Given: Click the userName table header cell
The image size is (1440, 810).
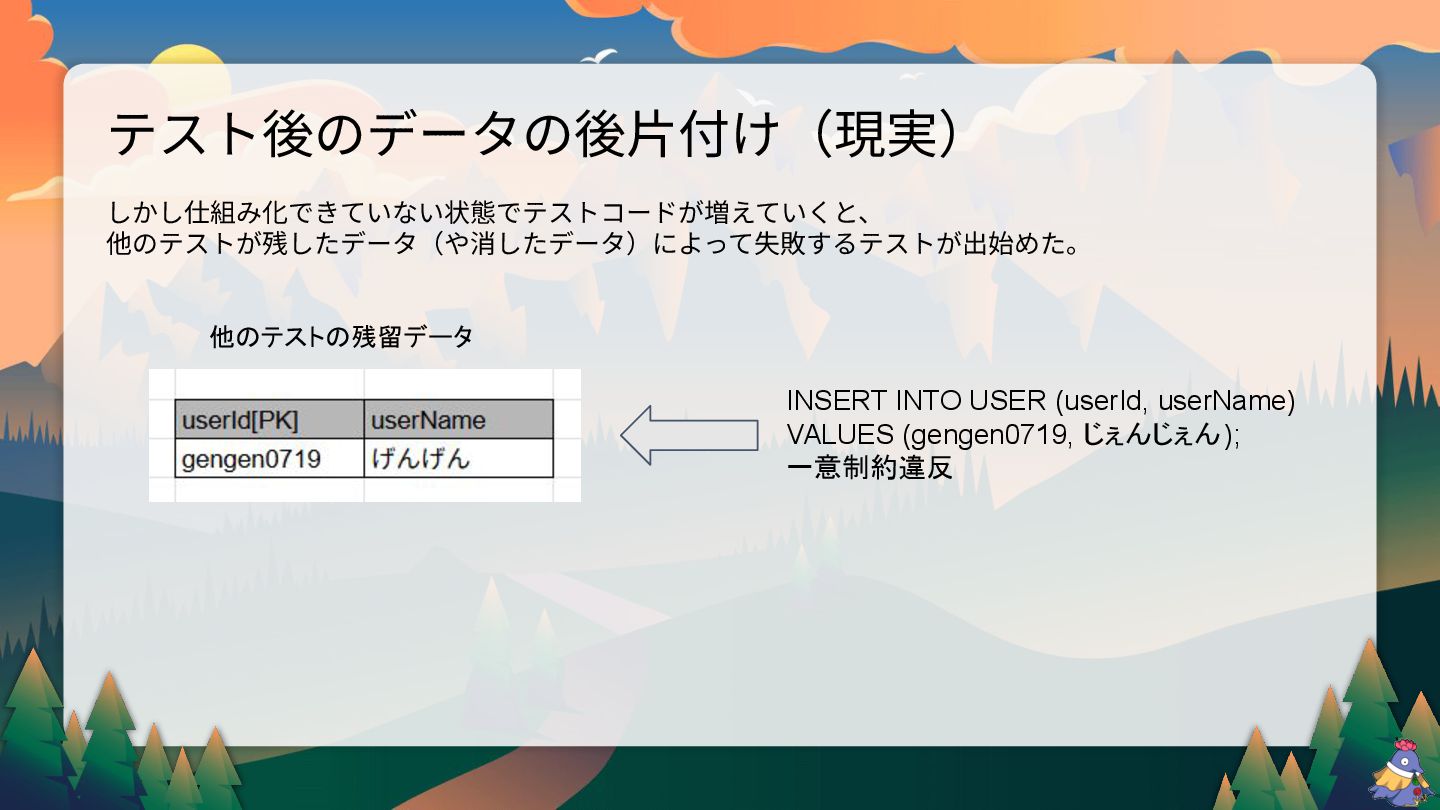Looking at the screenshot, I should (x=458, y=419).
